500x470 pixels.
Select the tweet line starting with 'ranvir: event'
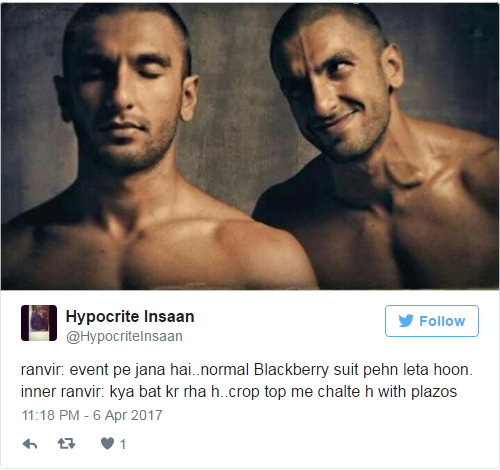(247, 370)
